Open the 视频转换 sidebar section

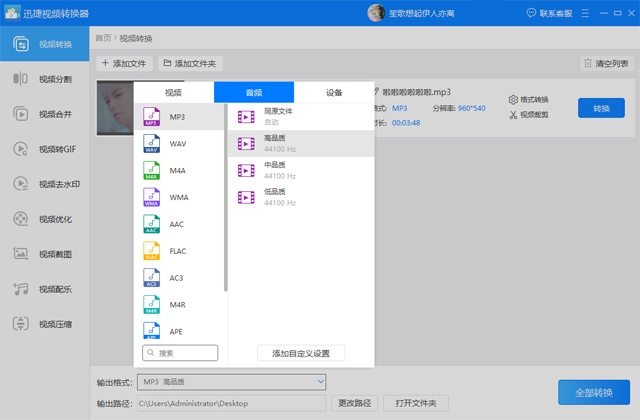pyautogui.click(x=44, y=44)
